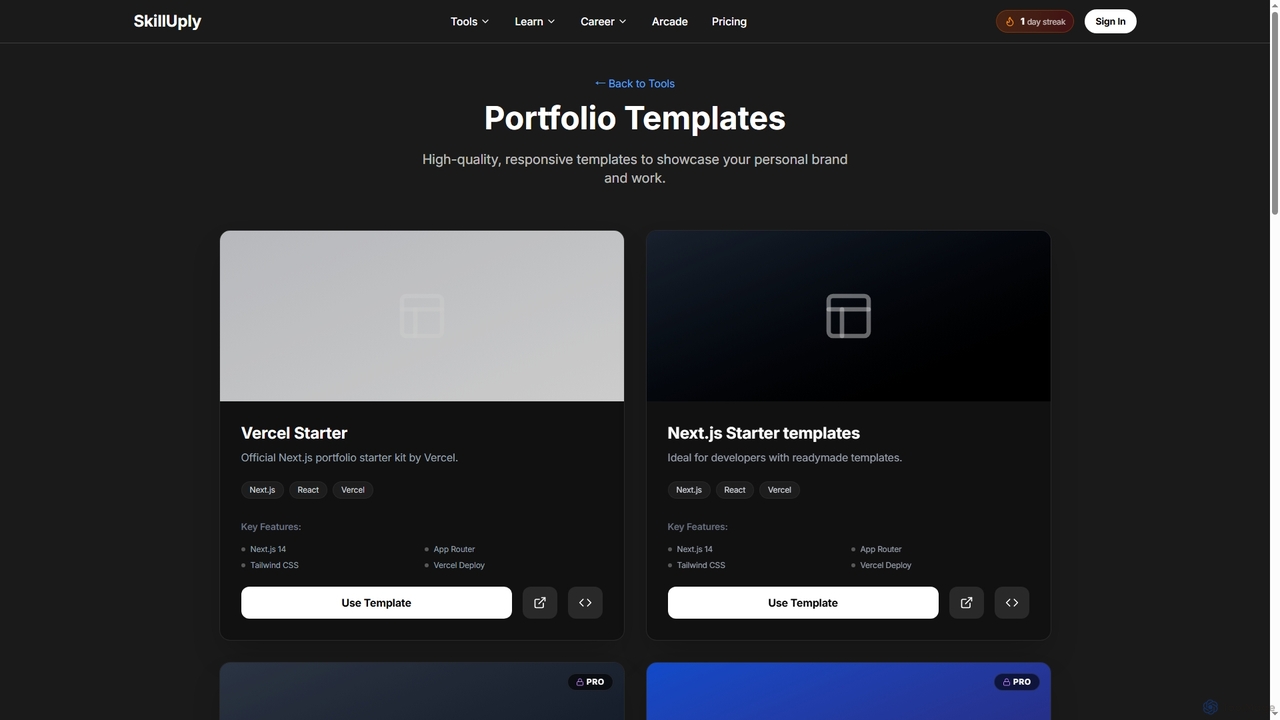Click "App Router" feature in Vercel Starter
The height and width of the screenshot is (720, 1280).
pos(454,549)
